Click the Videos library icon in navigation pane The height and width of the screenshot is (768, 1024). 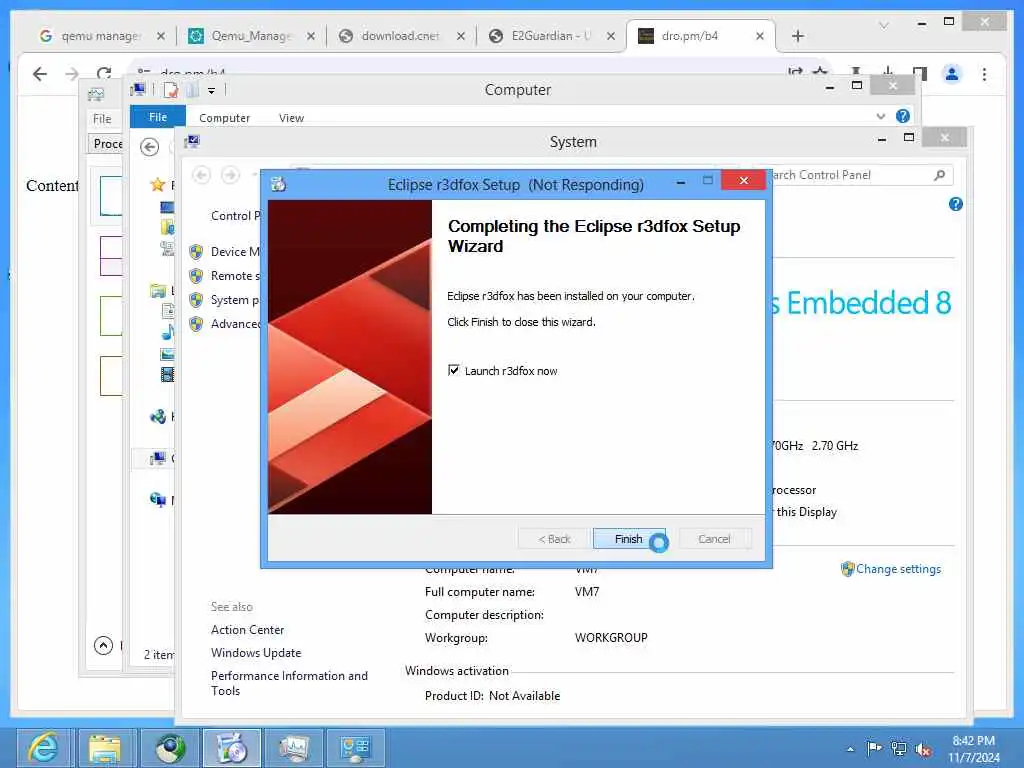167,374
